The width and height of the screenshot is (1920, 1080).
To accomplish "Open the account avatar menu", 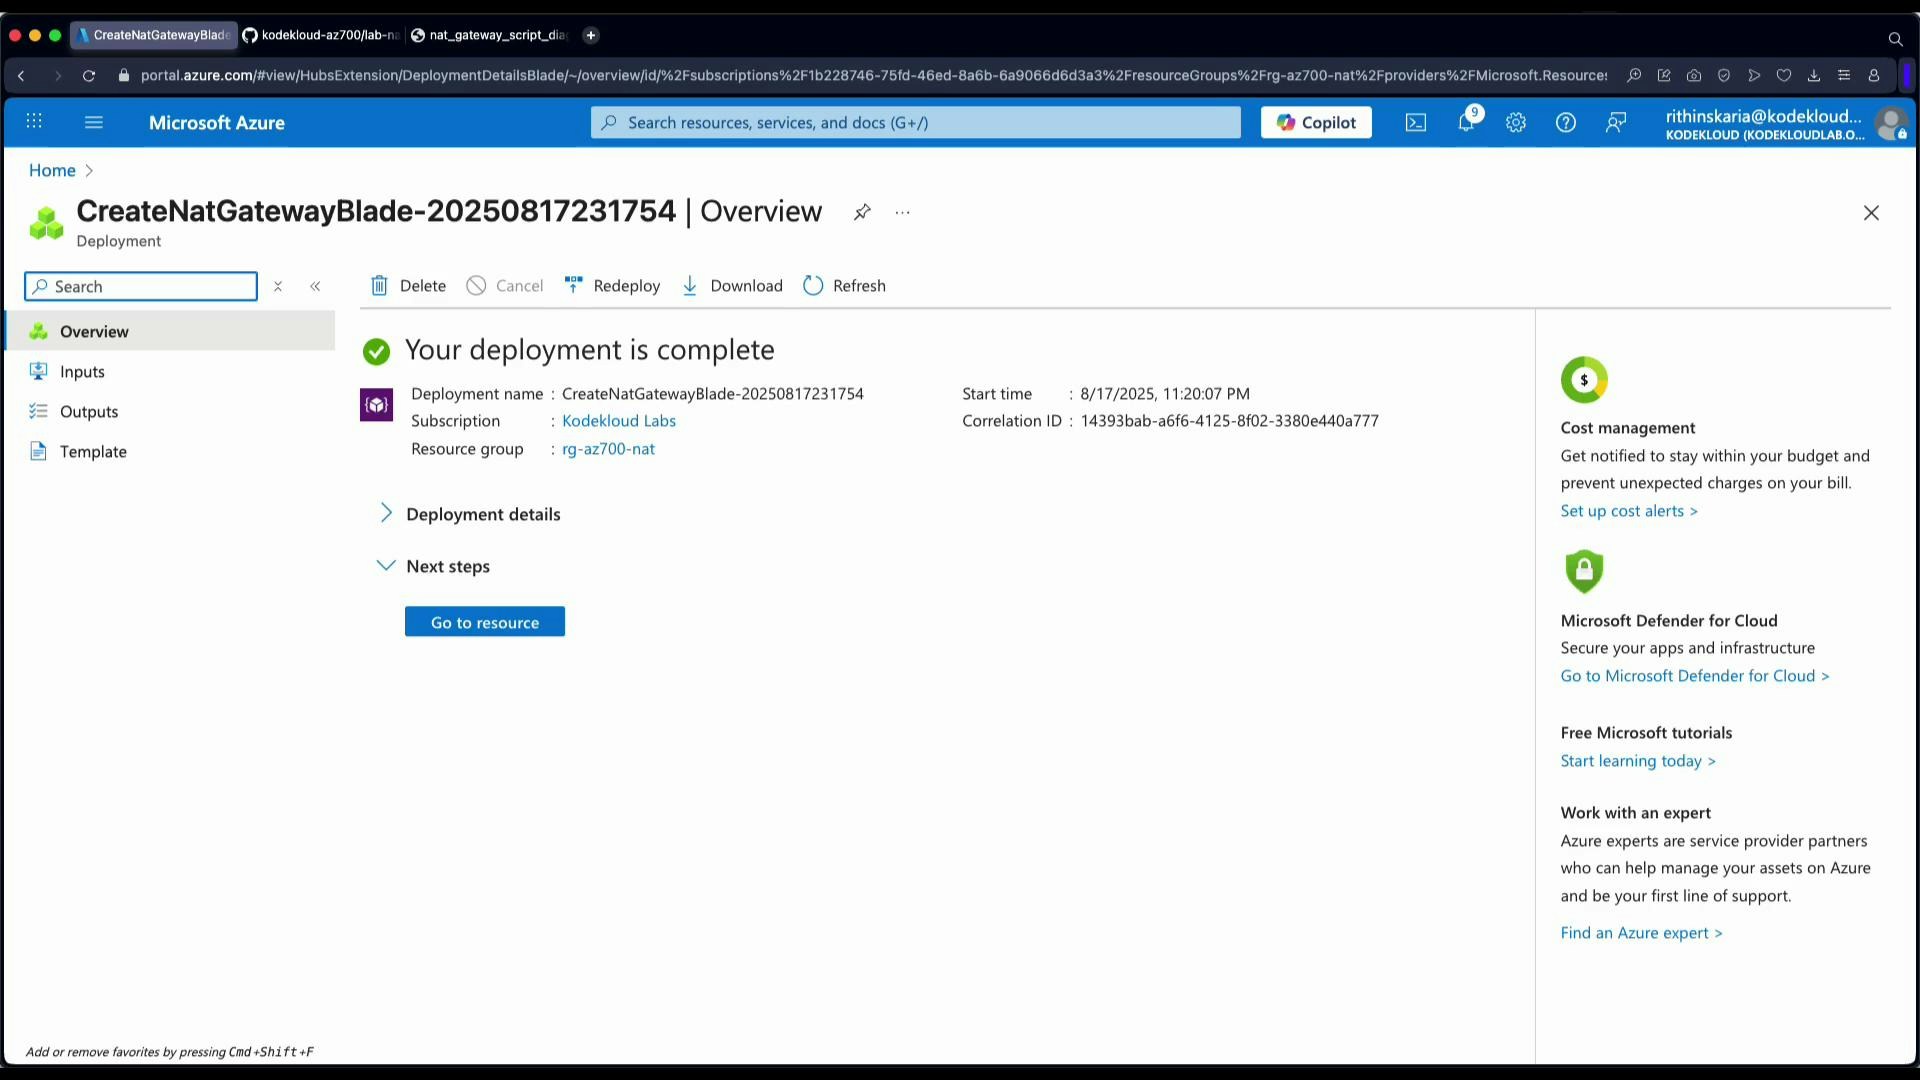I will (x=1891, y=124).
